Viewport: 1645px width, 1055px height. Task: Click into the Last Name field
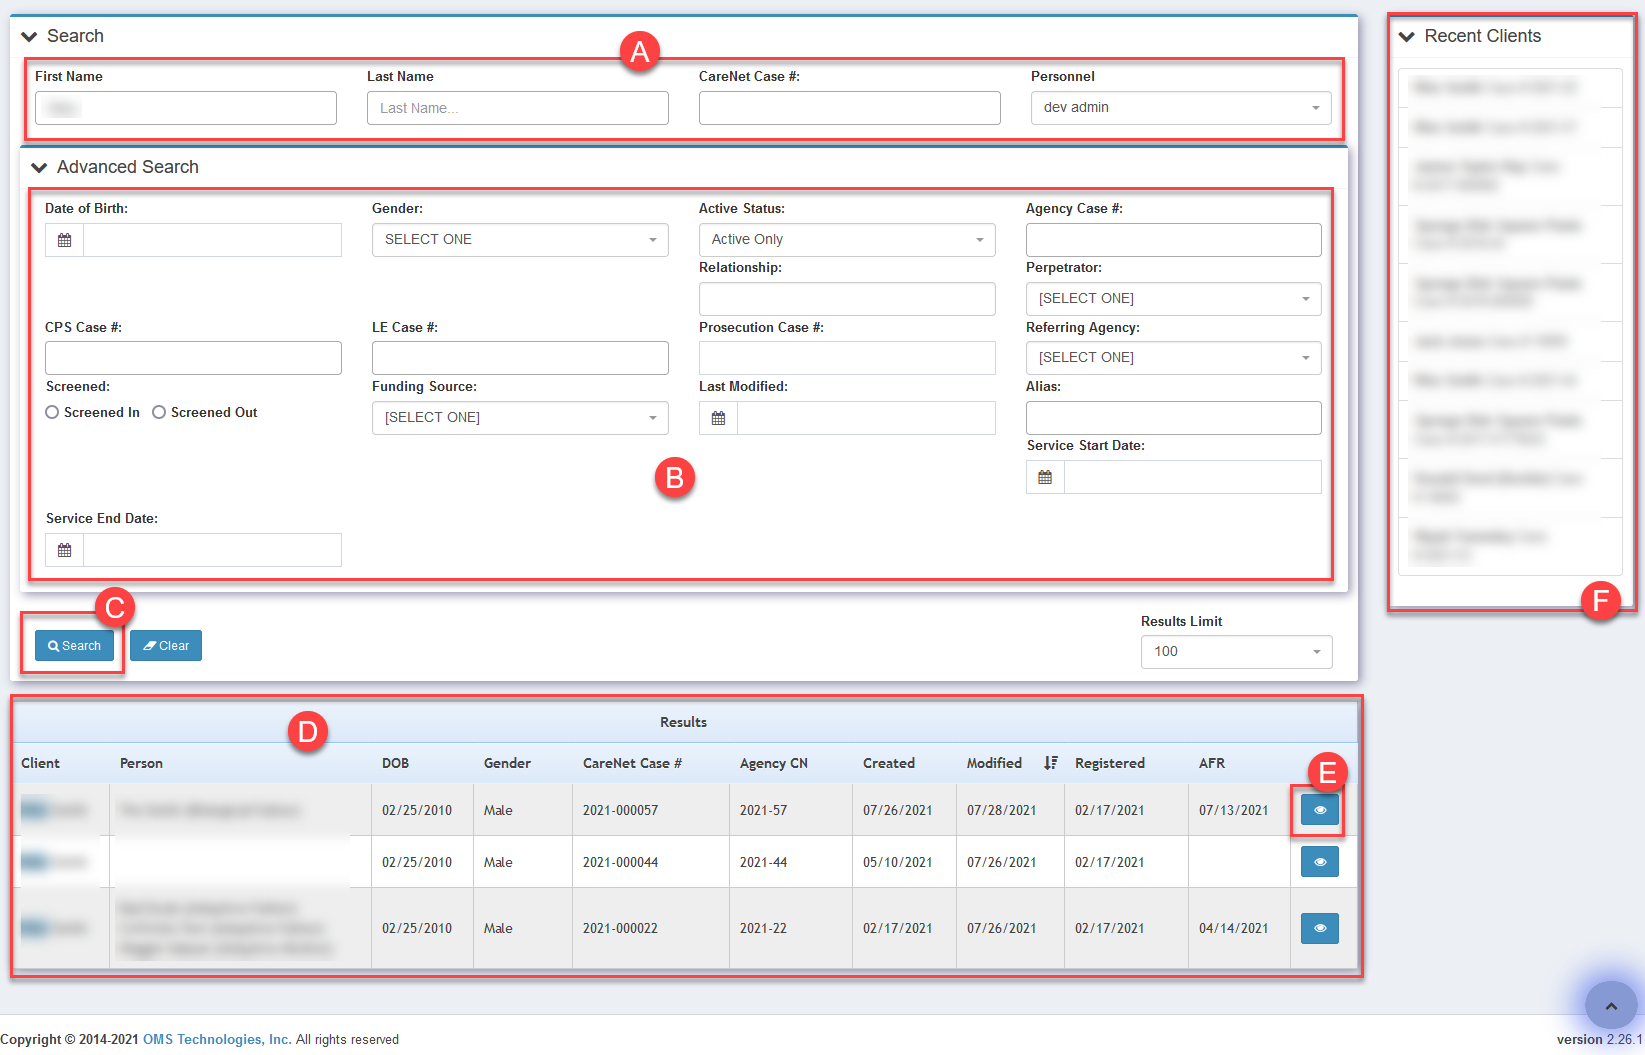pyautogui.click(x=518, y=108)
